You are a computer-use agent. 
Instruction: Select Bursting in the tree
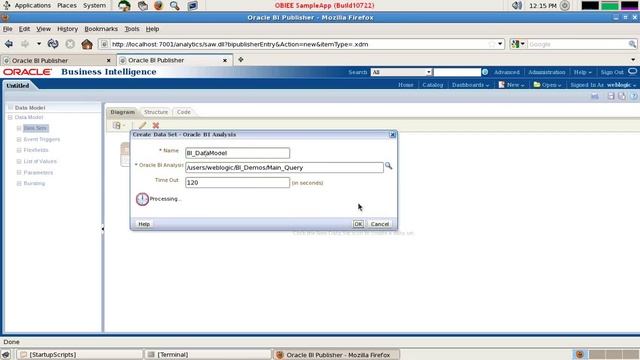34,184
